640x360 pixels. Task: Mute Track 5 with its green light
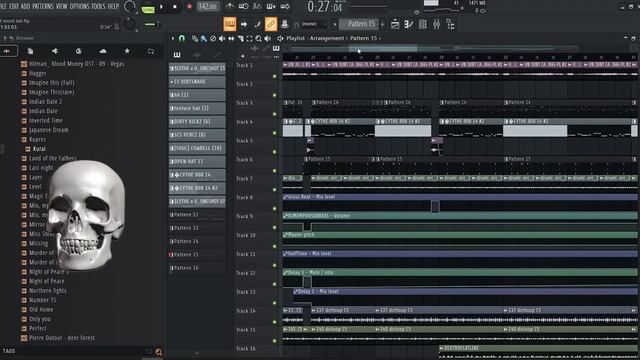click(x=274, y=152)
